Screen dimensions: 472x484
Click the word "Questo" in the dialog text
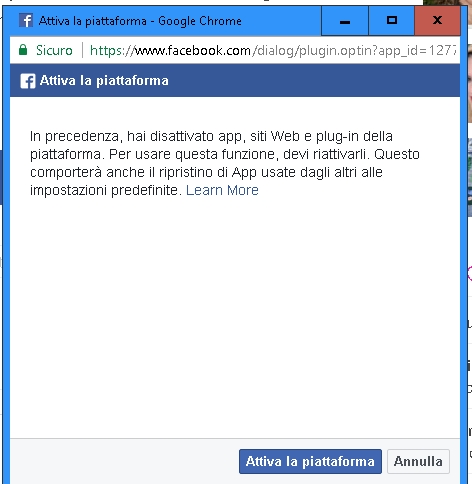click(x=397, y=154)
